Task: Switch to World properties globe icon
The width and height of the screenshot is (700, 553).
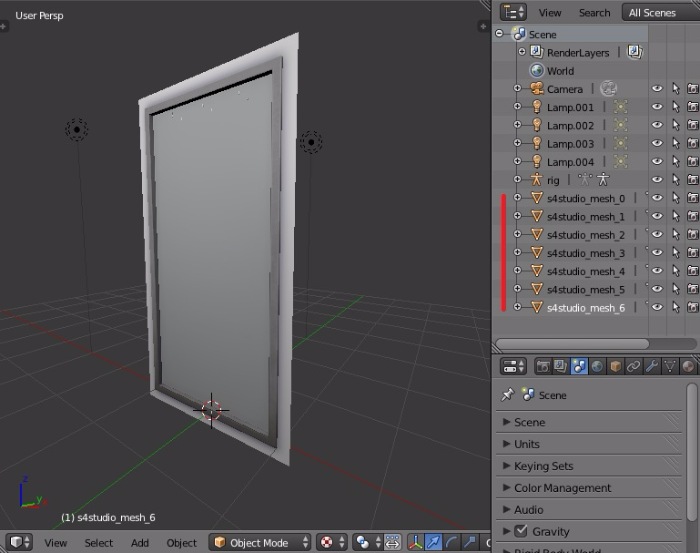Action: click(597, 366)
